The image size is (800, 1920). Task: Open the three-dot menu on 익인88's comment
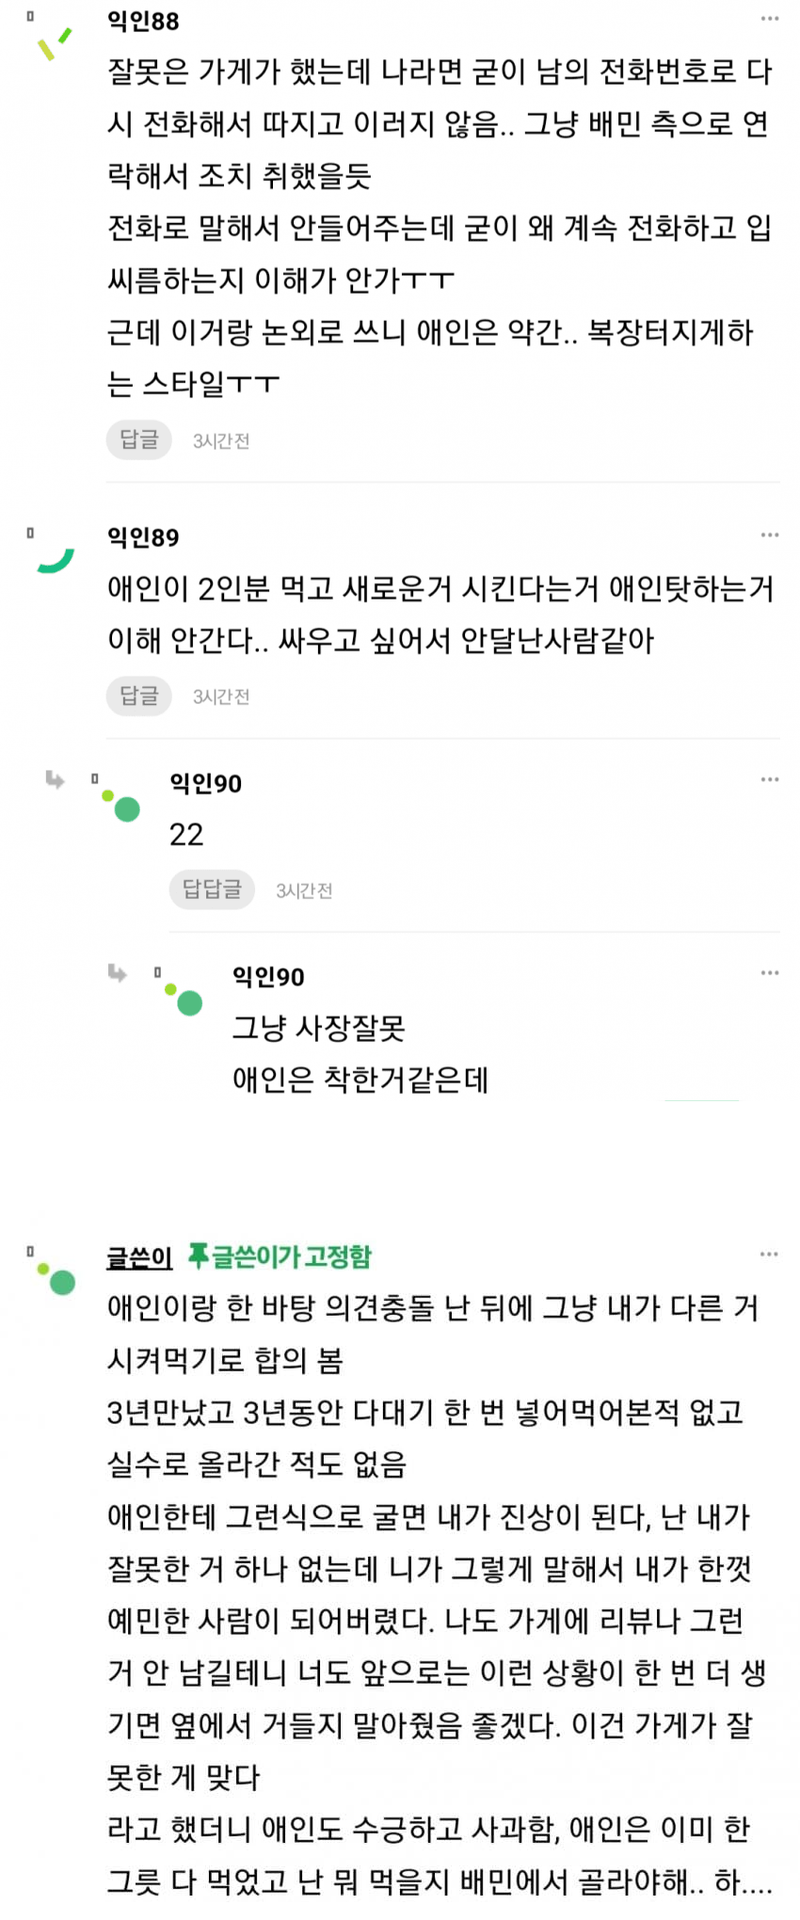pos(768,19)
